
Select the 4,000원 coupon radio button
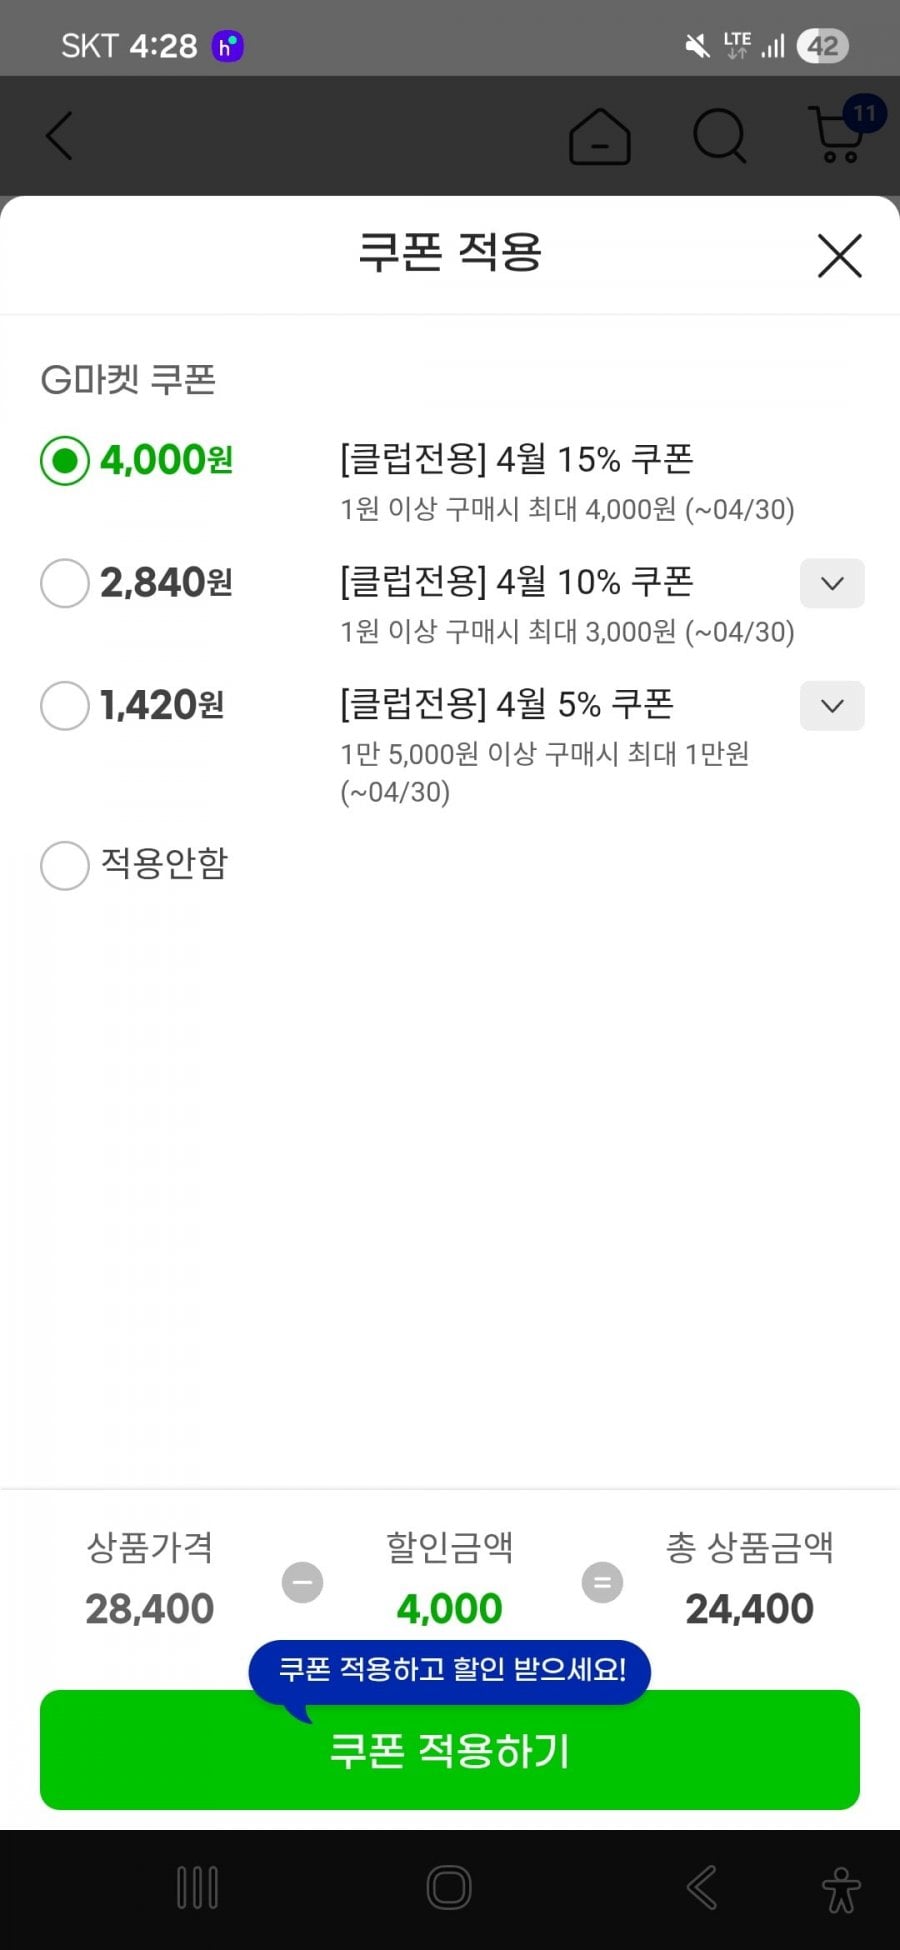click(65, 461)
